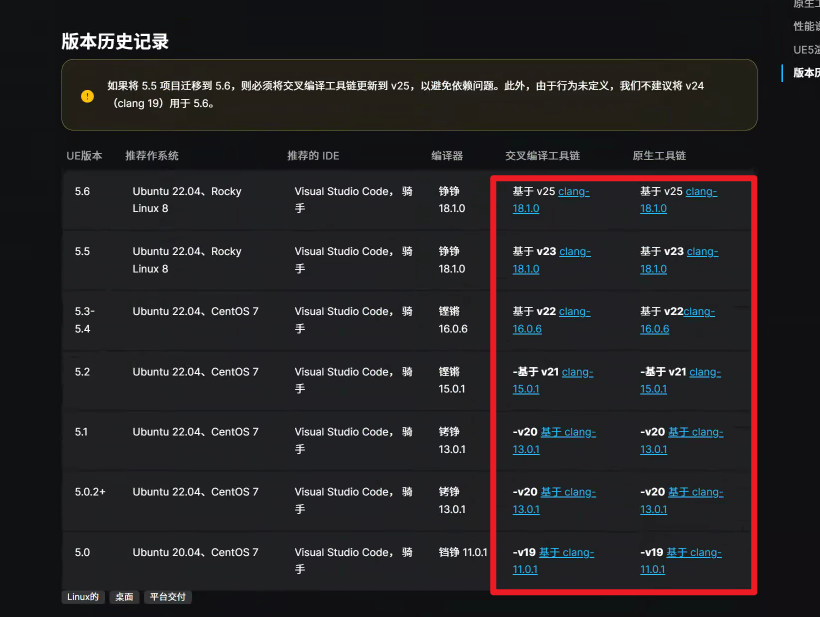Select UE version cell 5.1
The image size is (820, 617).
(81, 432)
